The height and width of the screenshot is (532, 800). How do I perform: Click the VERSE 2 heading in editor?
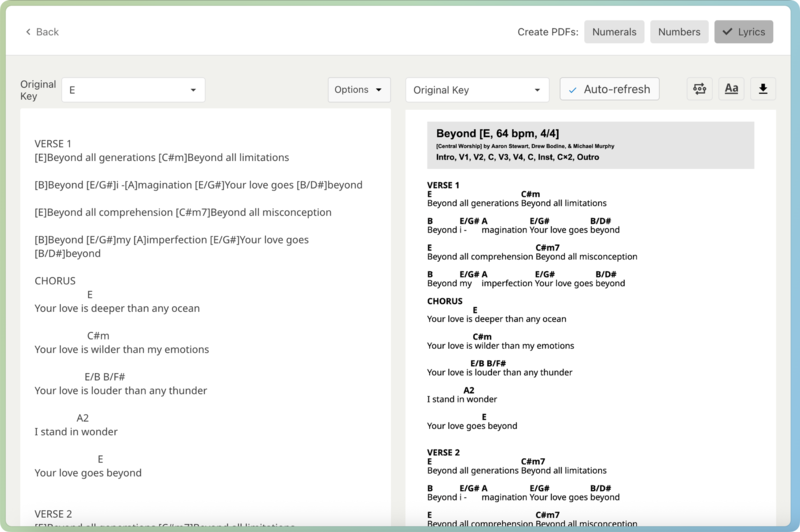(53, 514)
